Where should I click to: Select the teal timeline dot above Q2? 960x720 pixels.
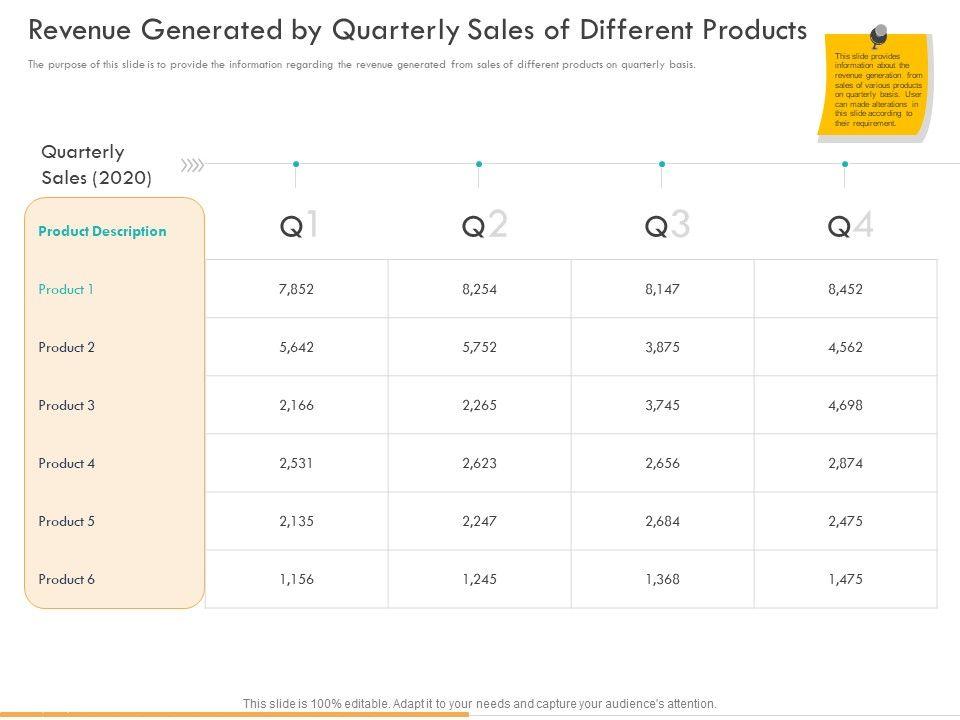click(479, 164)
